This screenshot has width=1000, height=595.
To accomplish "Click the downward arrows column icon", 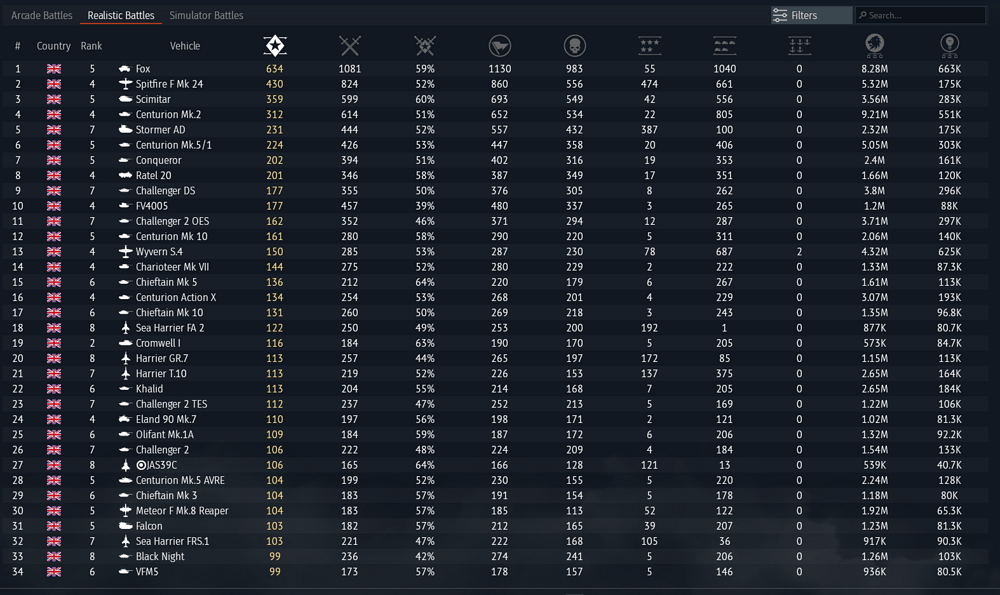I will tap(799, 45).
